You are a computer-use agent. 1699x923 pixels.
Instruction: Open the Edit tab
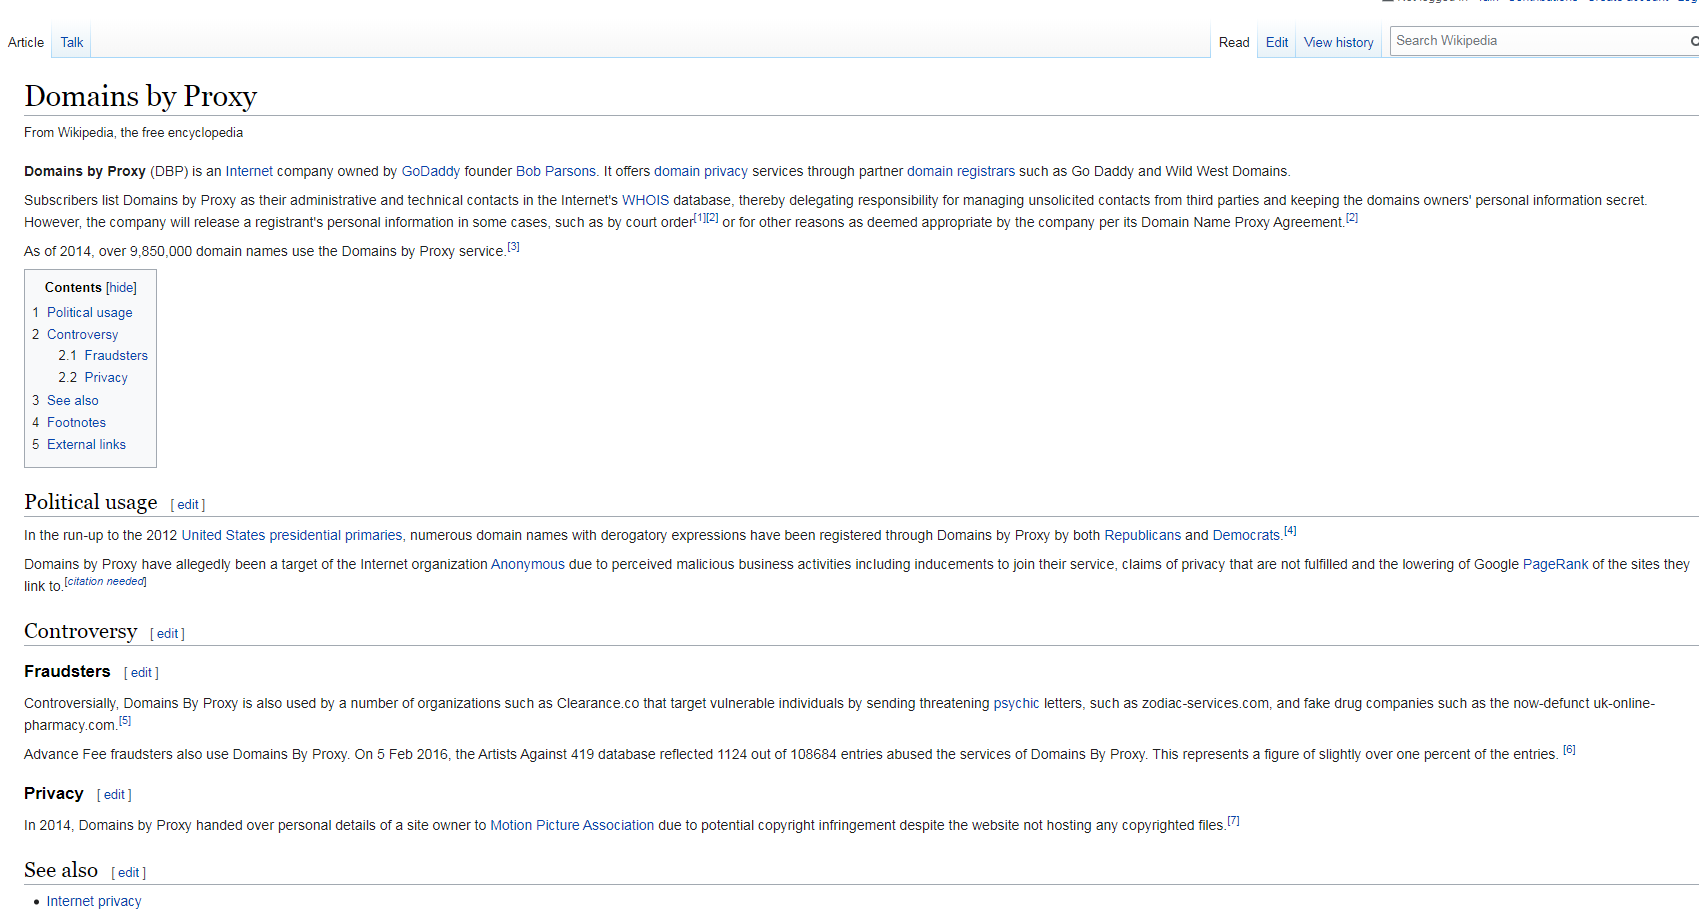click(x=1277, y=42)
